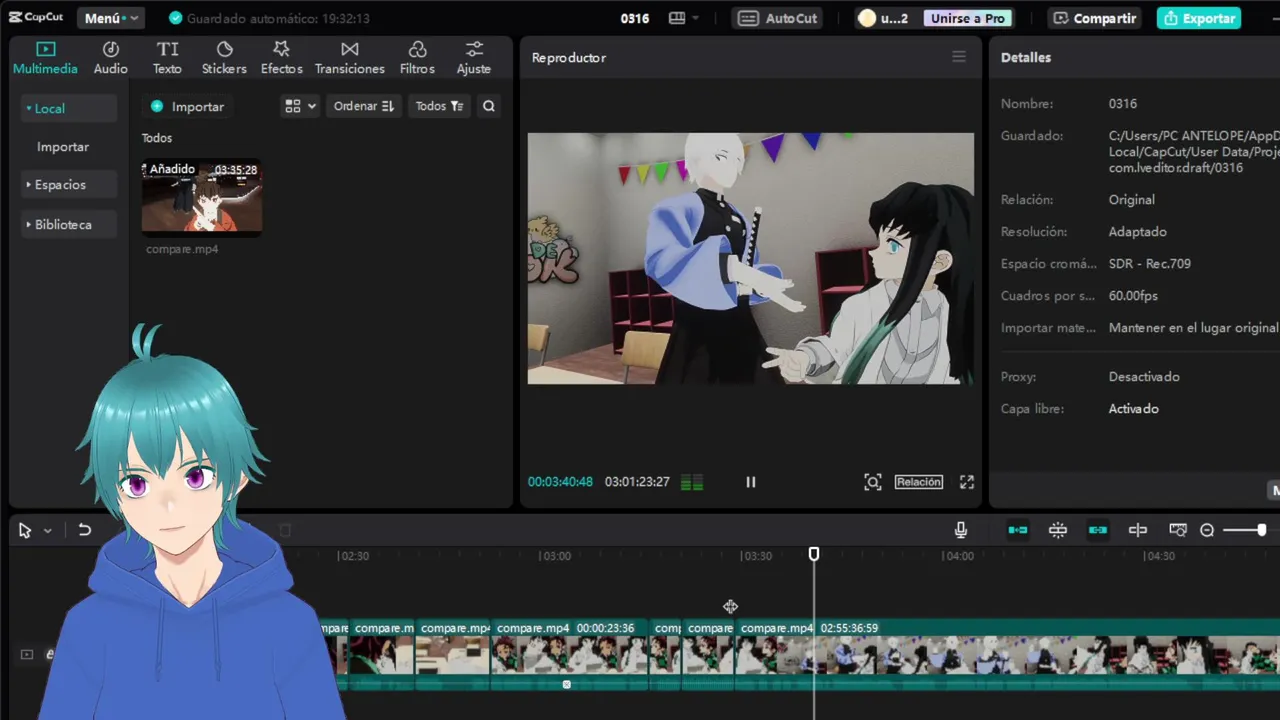Click the zoom-to-fit preview icon

pyautogui.click(x=873, y=482)
